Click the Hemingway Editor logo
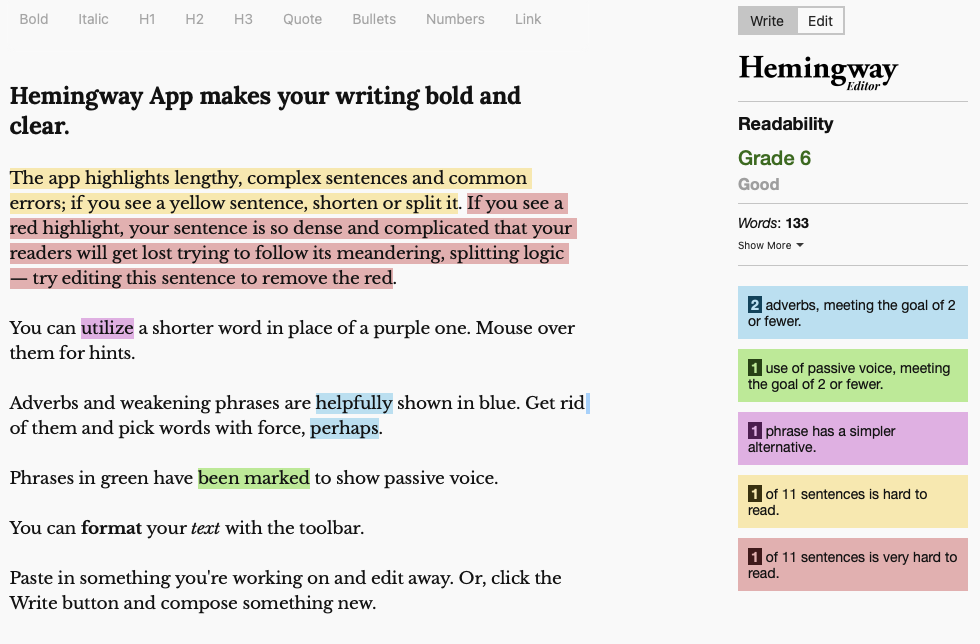Viewport: 980px width, 644px height. tap(818, 72)
